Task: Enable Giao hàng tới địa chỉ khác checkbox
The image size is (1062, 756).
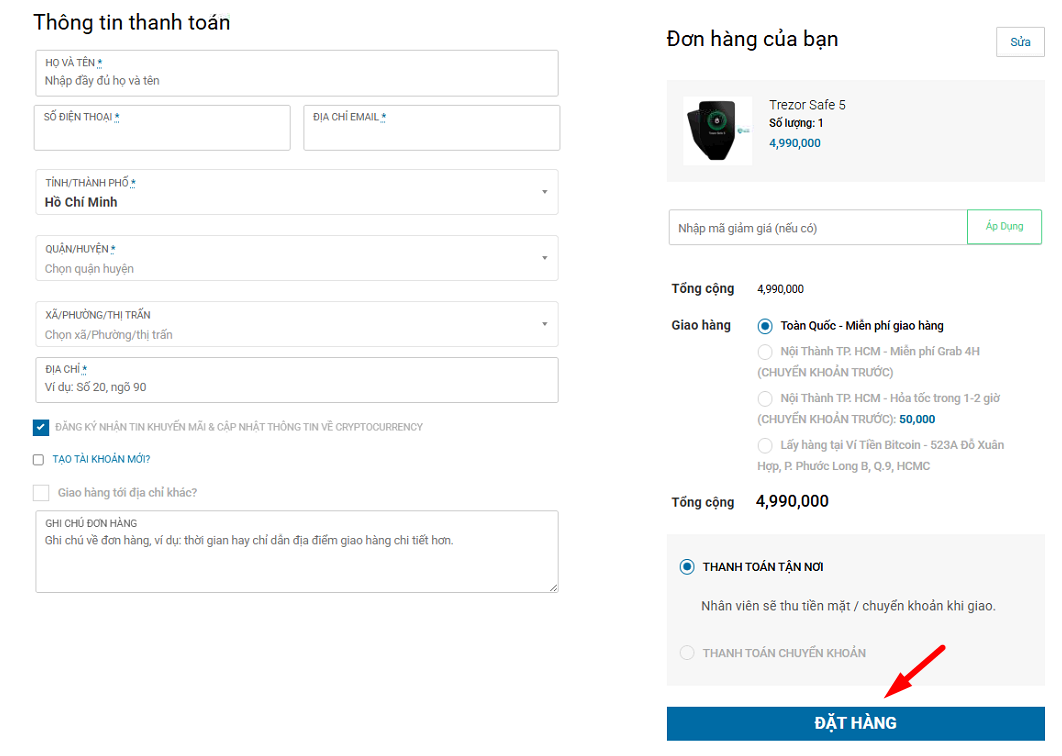Action: (x=41, y=492)
